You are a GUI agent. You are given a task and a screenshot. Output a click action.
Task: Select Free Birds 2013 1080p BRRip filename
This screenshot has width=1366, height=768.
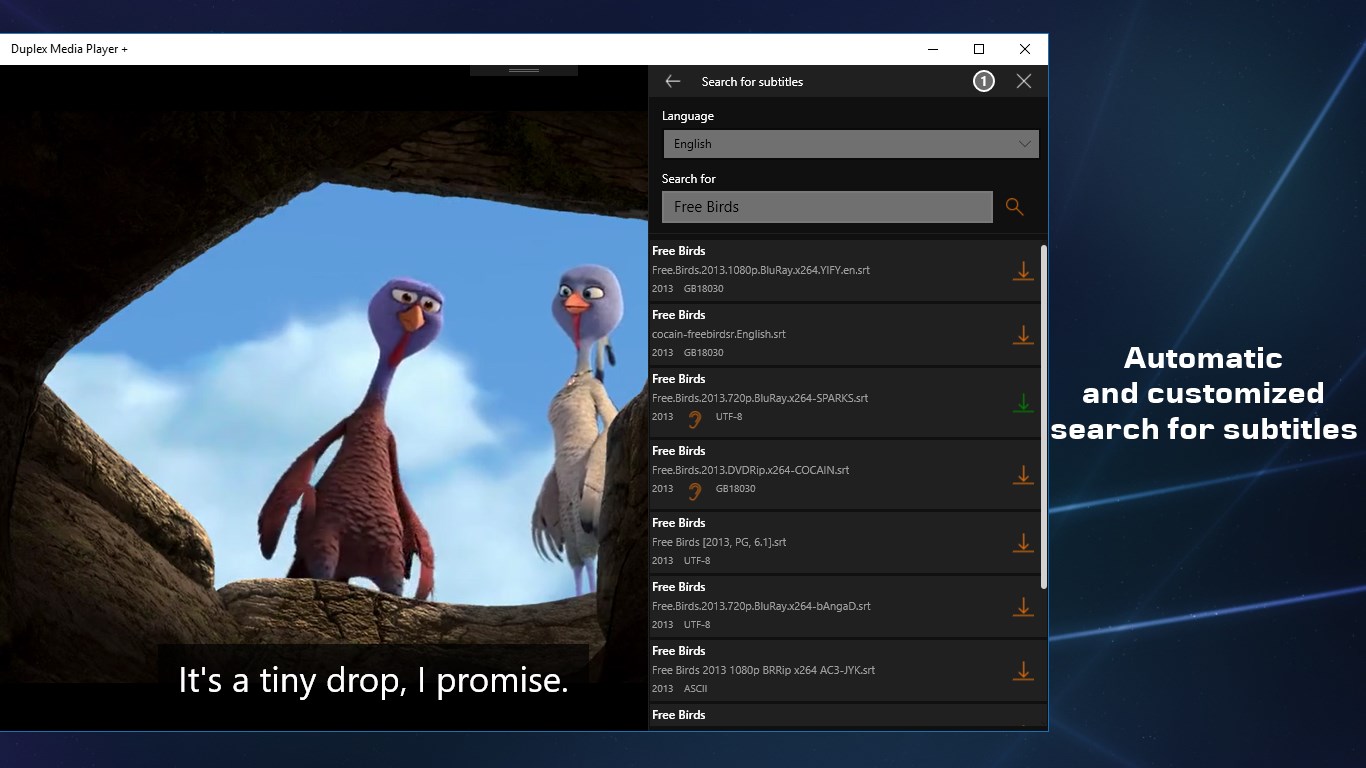coord(763,670)
